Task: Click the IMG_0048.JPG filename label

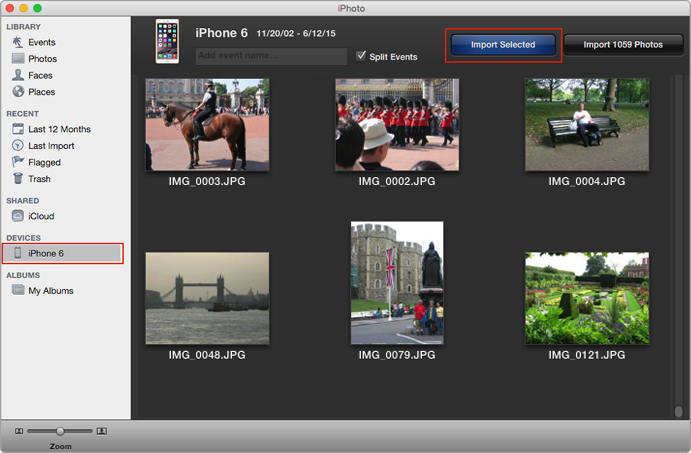Action: point(207,355)
